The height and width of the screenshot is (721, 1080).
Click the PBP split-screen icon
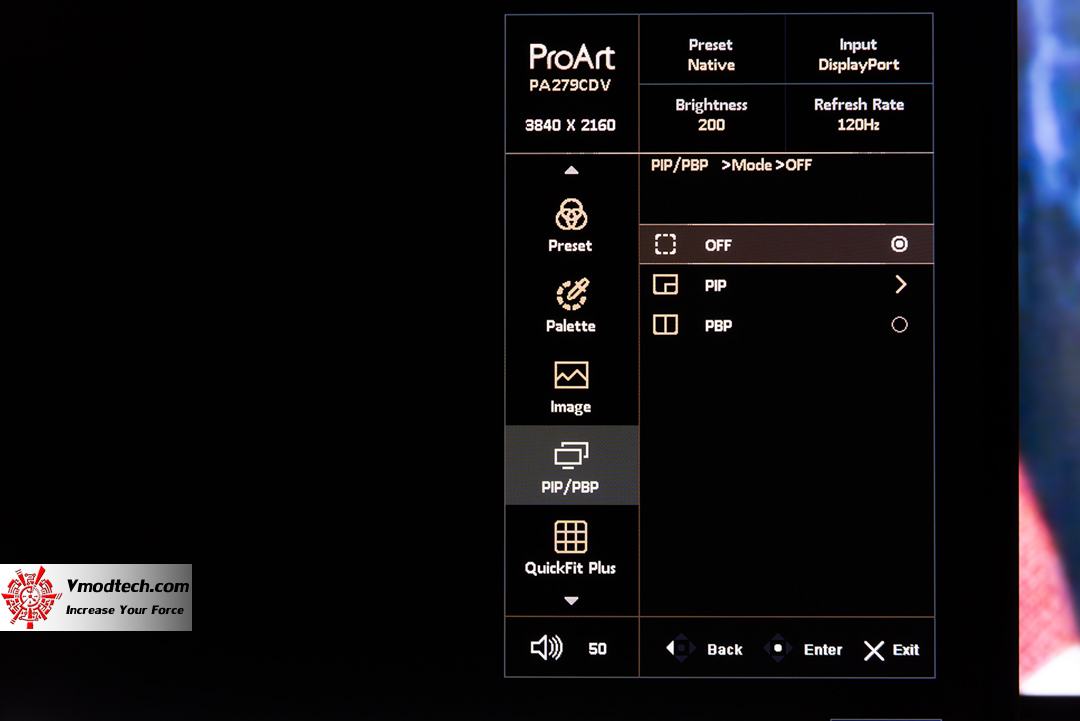[x=665, y=324]
